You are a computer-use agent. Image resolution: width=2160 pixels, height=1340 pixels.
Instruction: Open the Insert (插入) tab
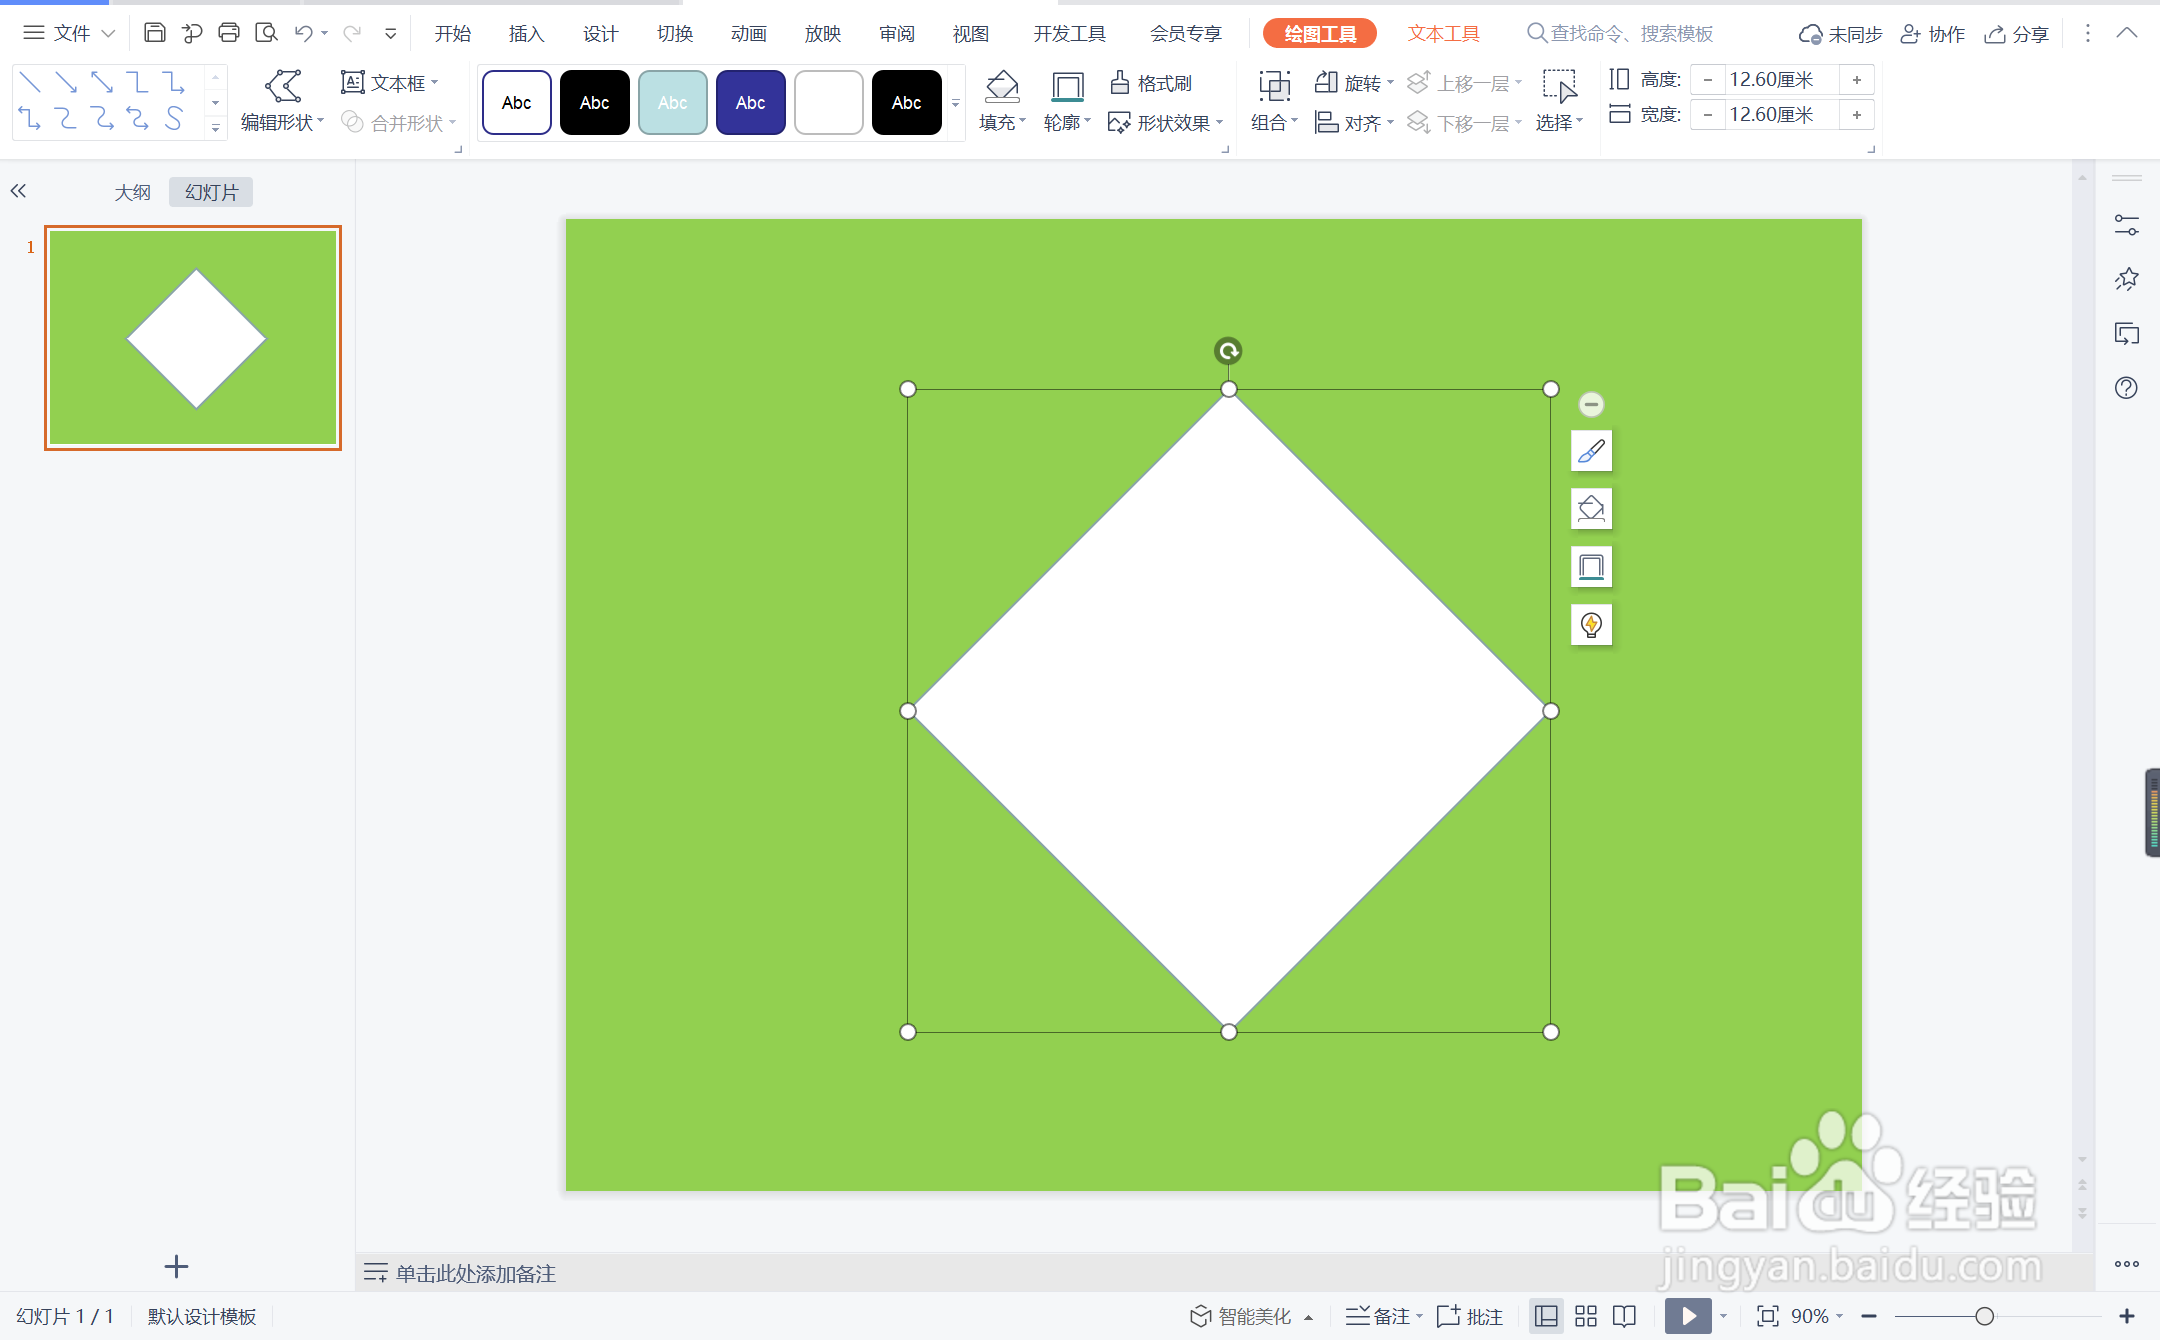tap(526, 34)
